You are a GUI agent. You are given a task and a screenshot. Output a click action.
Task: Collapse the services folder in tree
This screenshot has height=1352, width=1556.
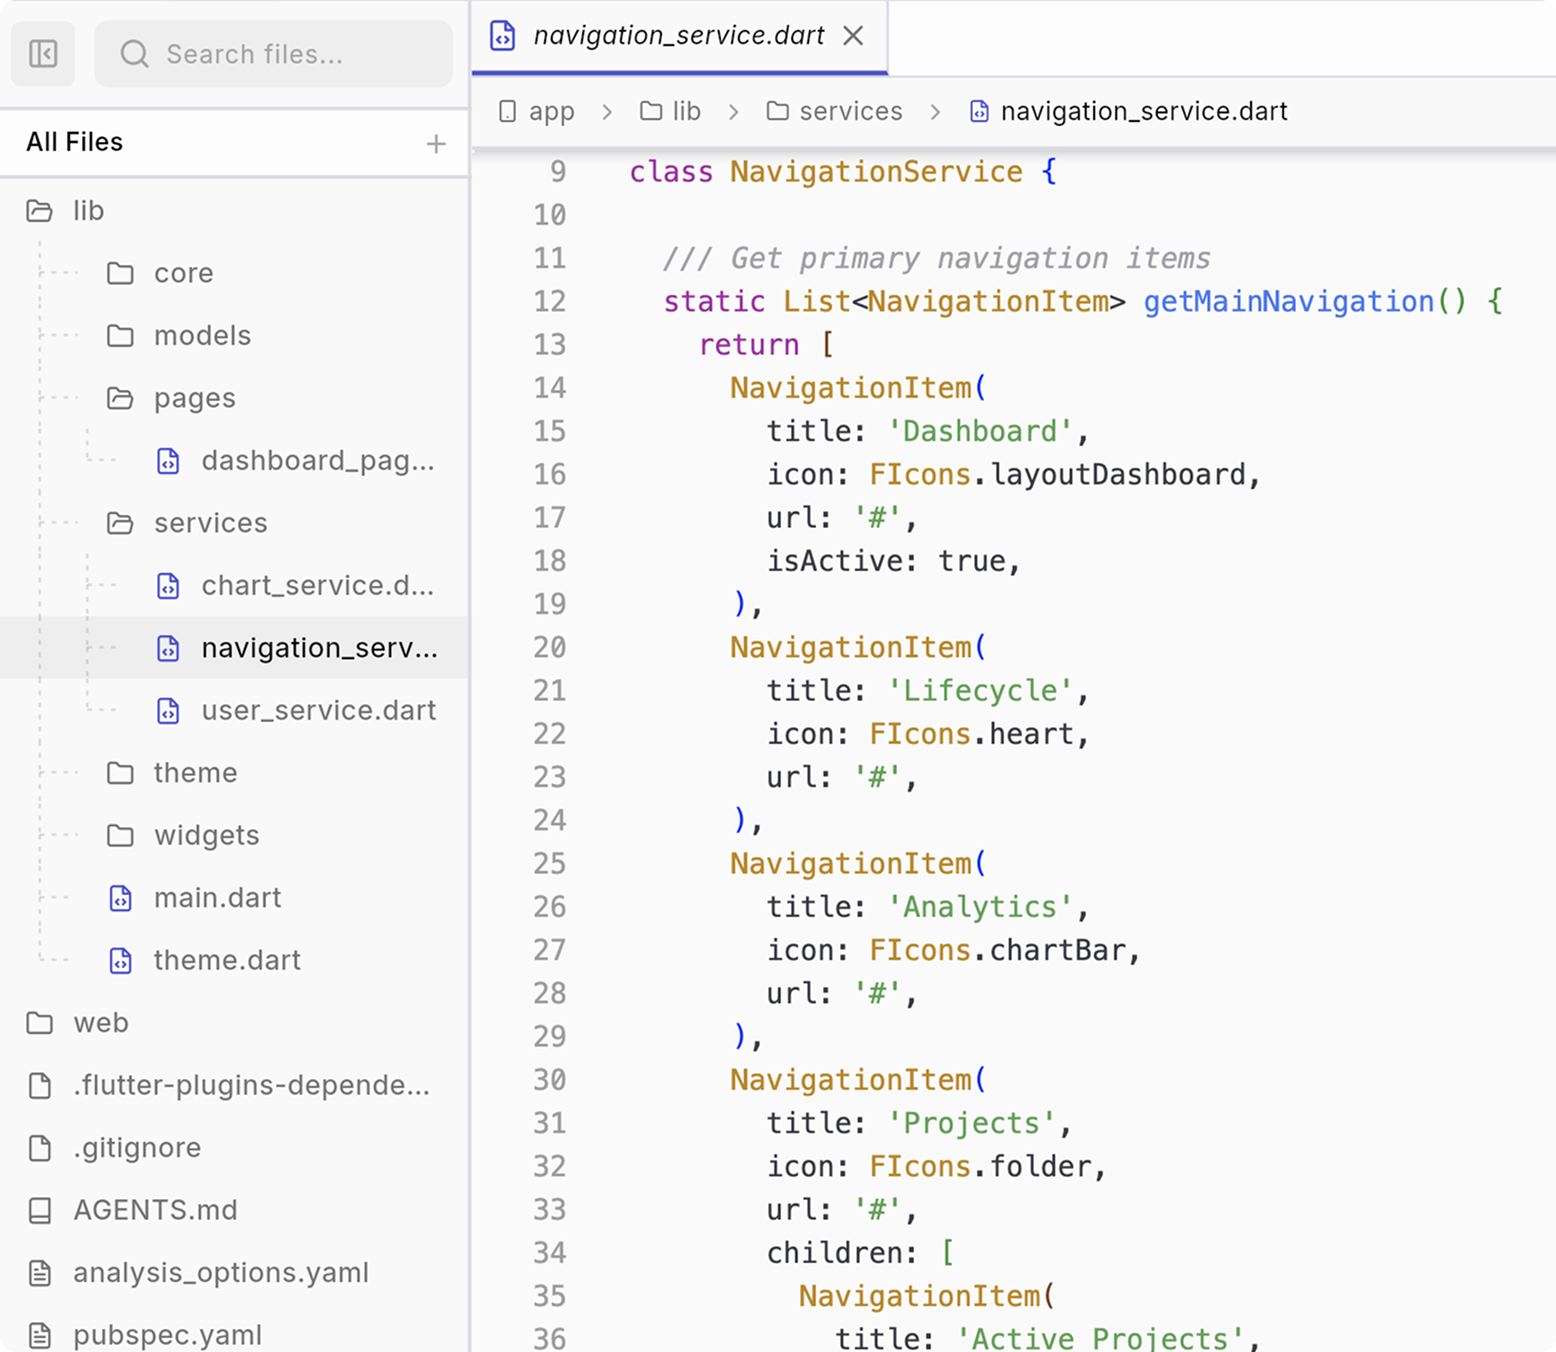tap(234, 523)
